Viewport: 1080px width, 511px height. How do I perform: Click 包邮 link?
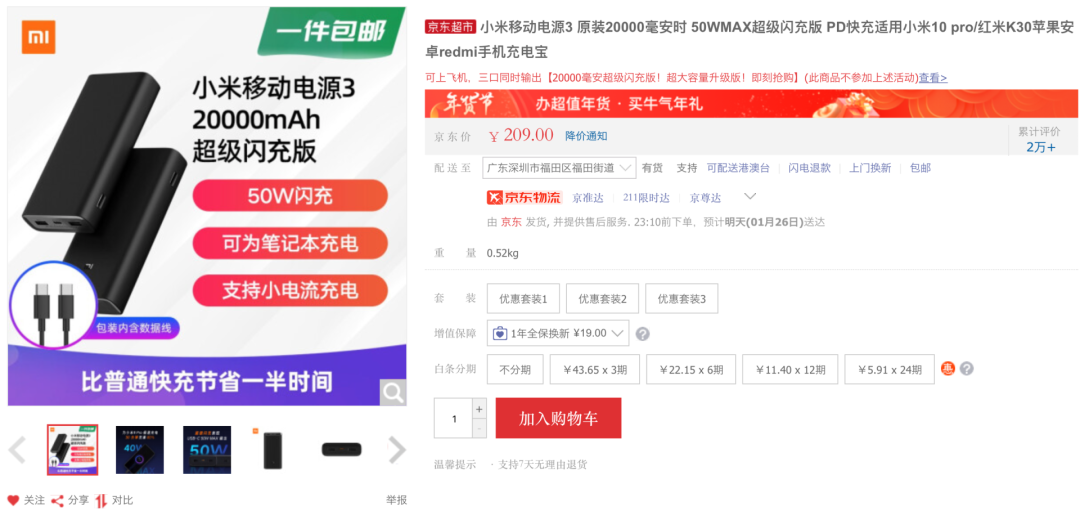point(920,168)
